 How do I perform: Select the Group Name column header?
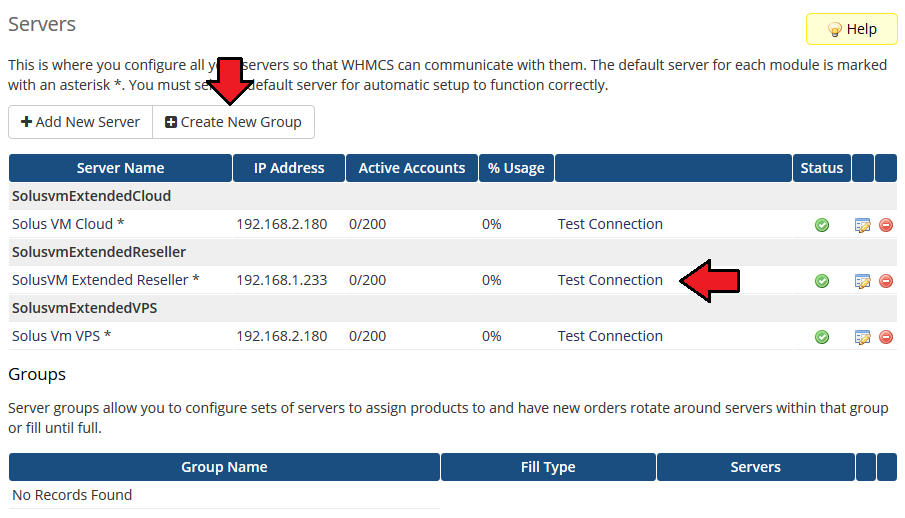224,467
